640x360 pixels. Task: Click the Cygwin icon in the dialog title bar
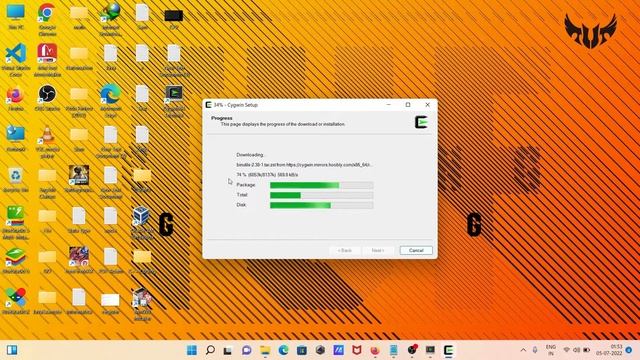click(x=209, y=105)
